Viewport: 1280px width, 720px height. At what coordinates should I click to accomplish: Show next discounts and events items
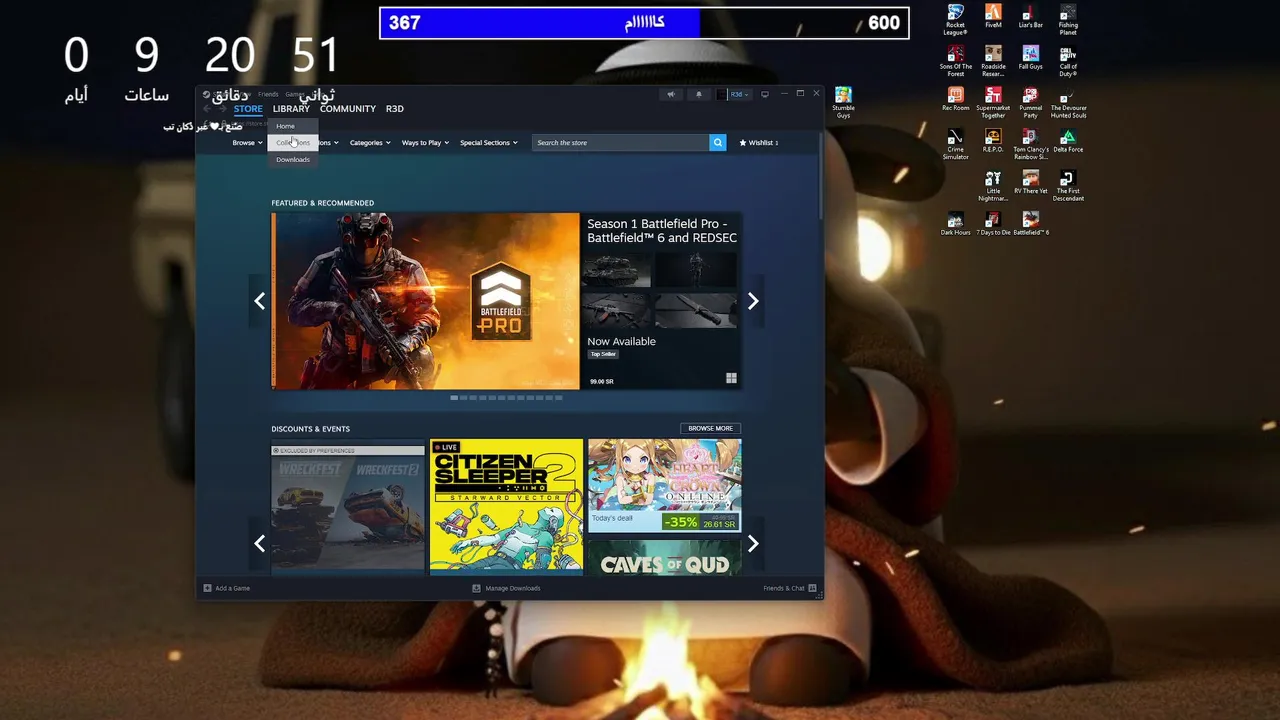(753, 544)
